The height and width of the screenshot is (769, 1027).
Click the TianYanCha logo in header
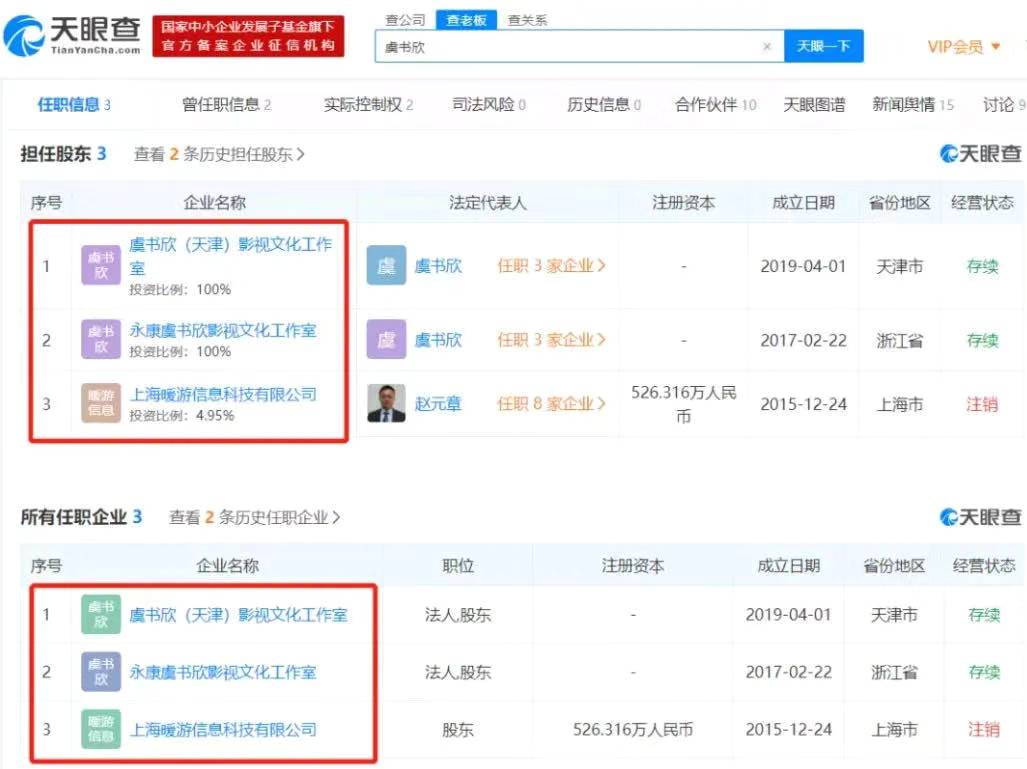[x=72, y=36]
